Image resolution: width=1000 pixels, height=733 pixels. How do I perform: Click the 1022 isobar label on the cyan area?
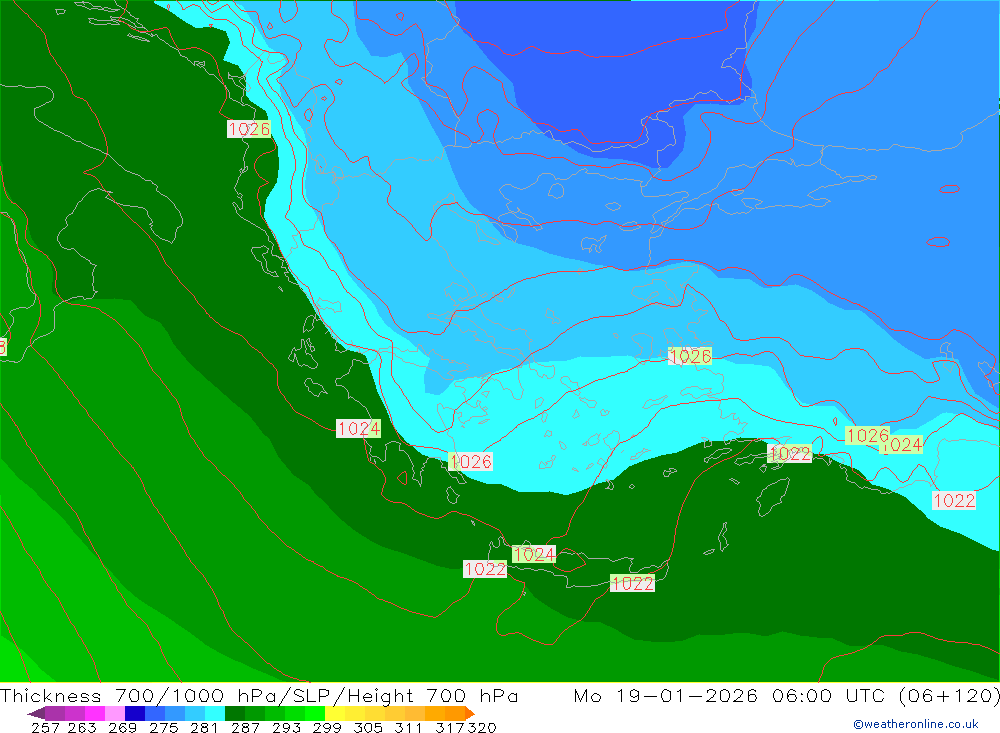pos(954,500)
